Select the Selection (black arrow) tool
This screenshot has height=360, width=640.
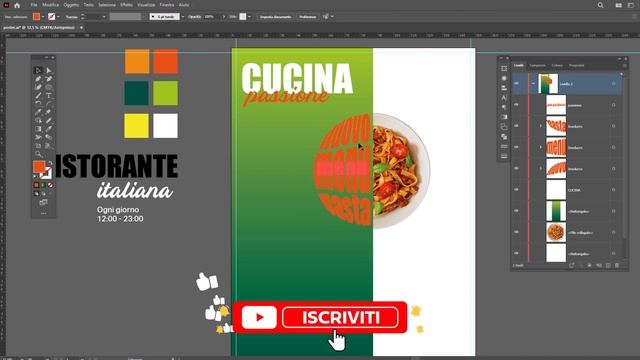pos(38,71)
